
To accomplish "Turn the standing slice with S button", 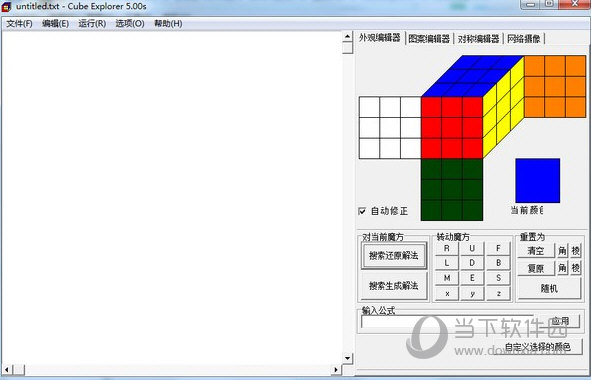I will 498,278.
